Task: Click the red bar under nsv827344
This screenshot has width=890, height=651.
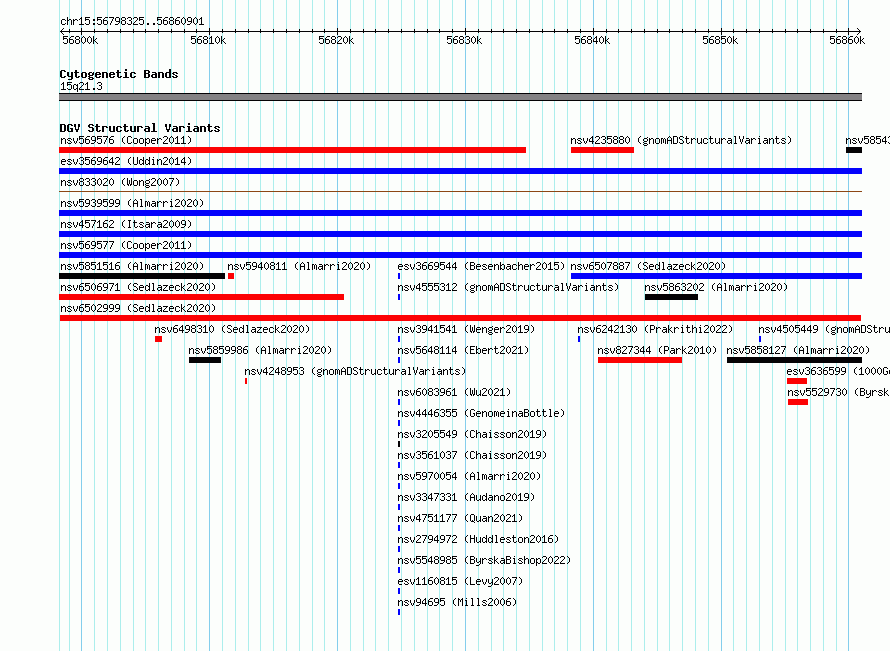Action: [640, 360]
